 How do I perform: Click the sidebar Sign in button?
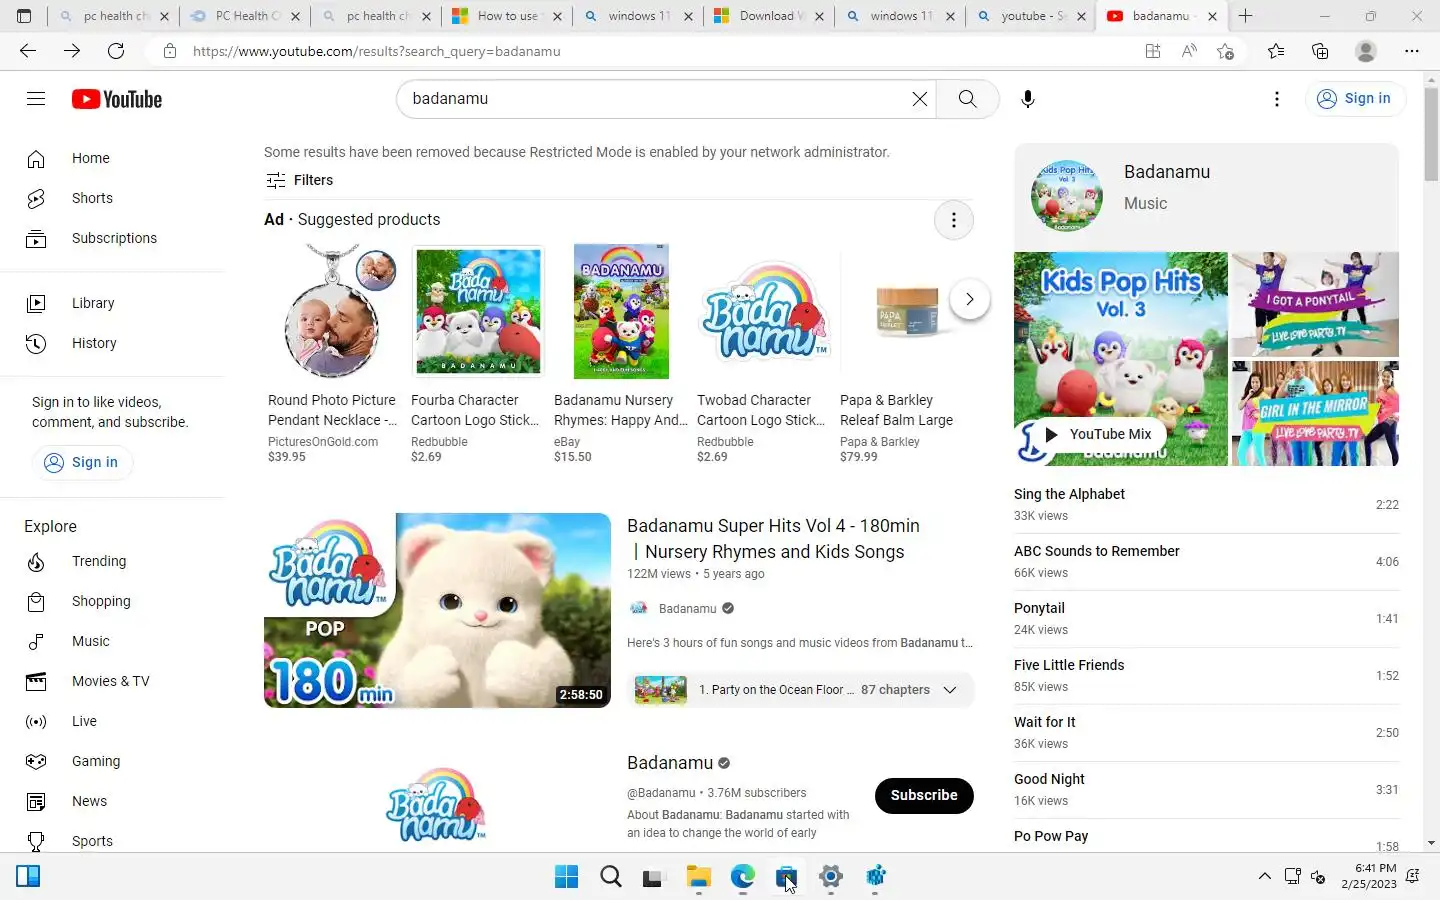[x=82, y=462]
